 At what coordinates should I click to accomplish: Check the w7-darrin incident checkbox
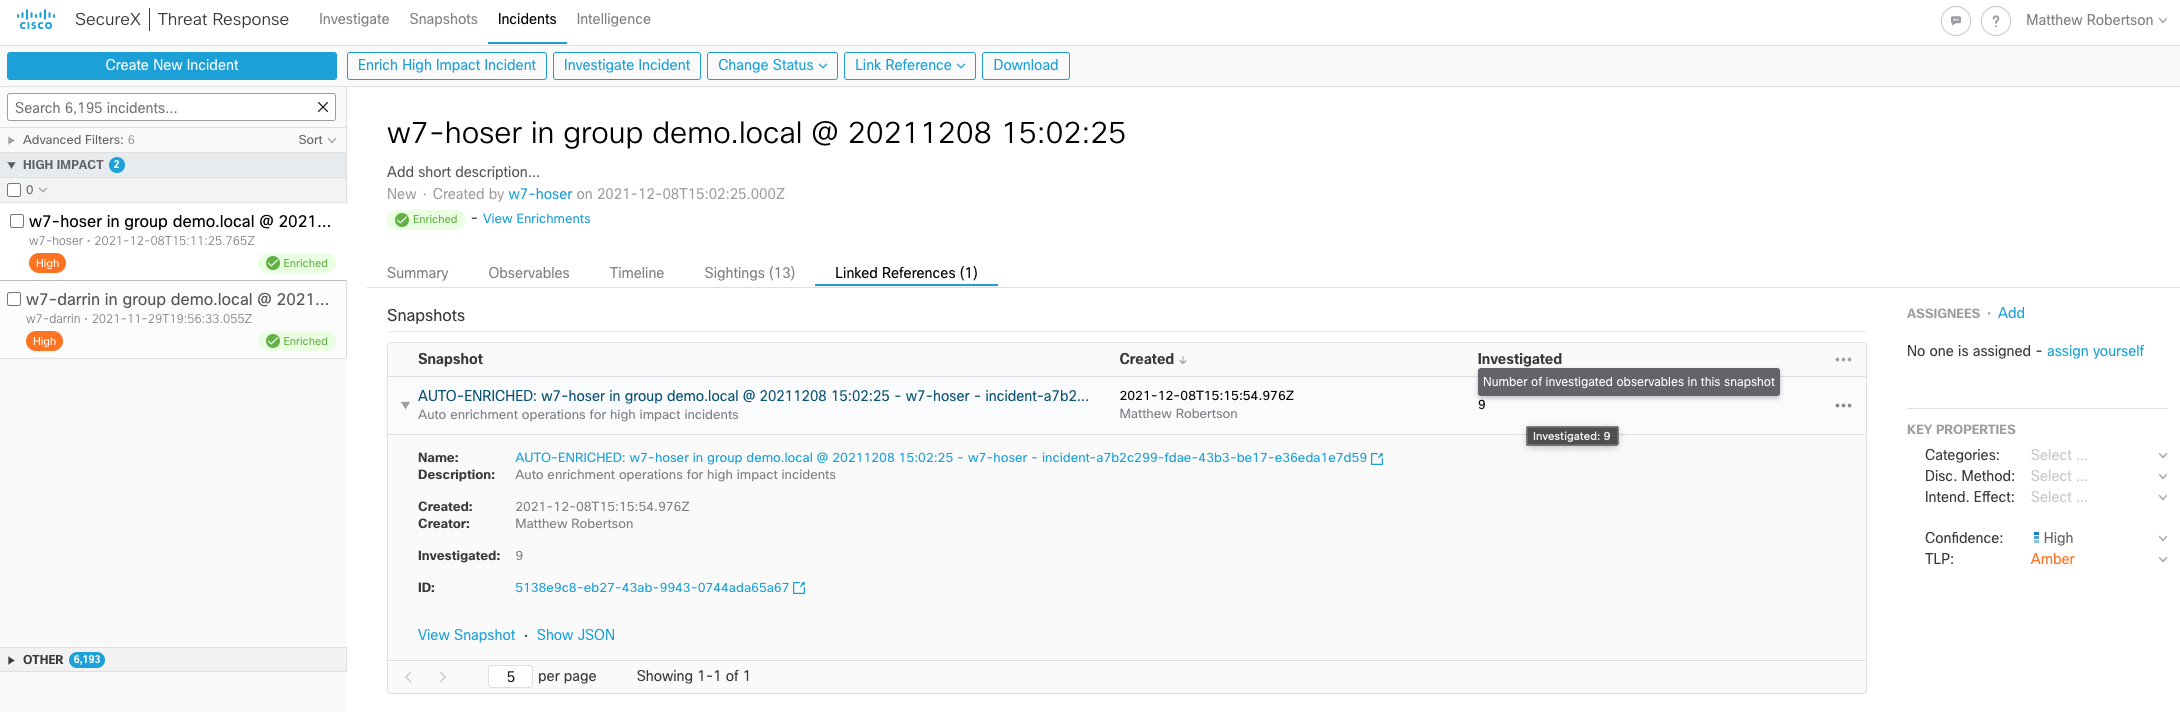pos(15,299)
